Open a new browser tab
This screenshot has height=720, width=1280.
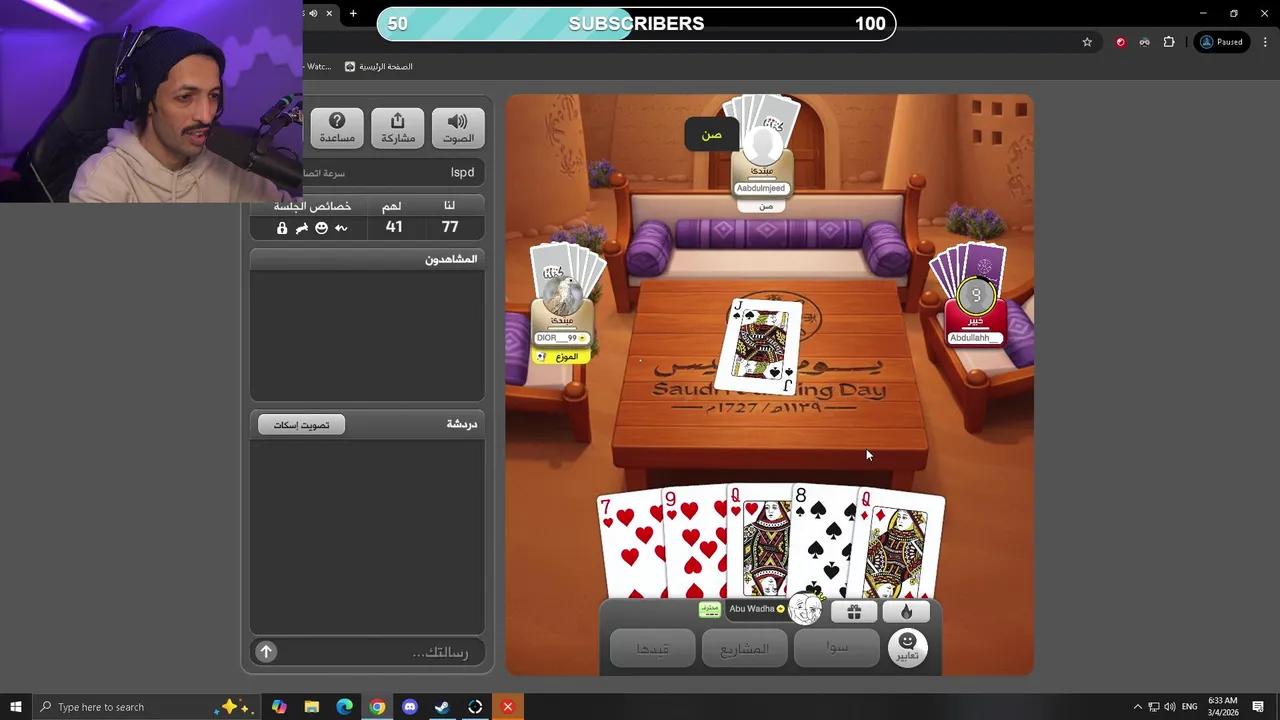(x=353, y=13)
